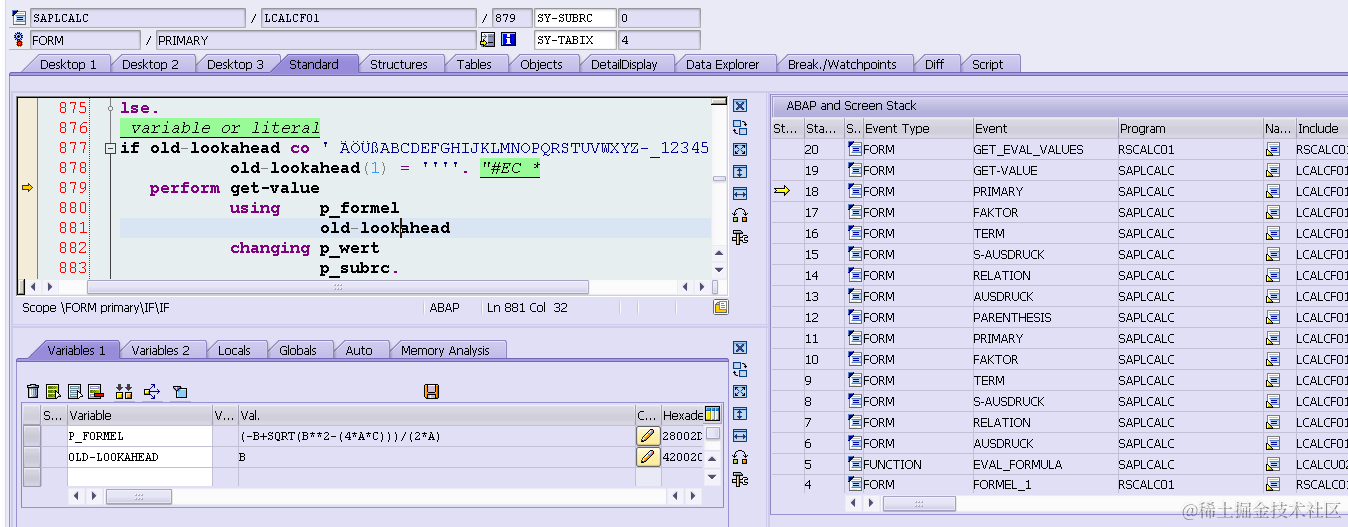Click the Variable column header
The image size is (1348, 527).
coord(139,415)
